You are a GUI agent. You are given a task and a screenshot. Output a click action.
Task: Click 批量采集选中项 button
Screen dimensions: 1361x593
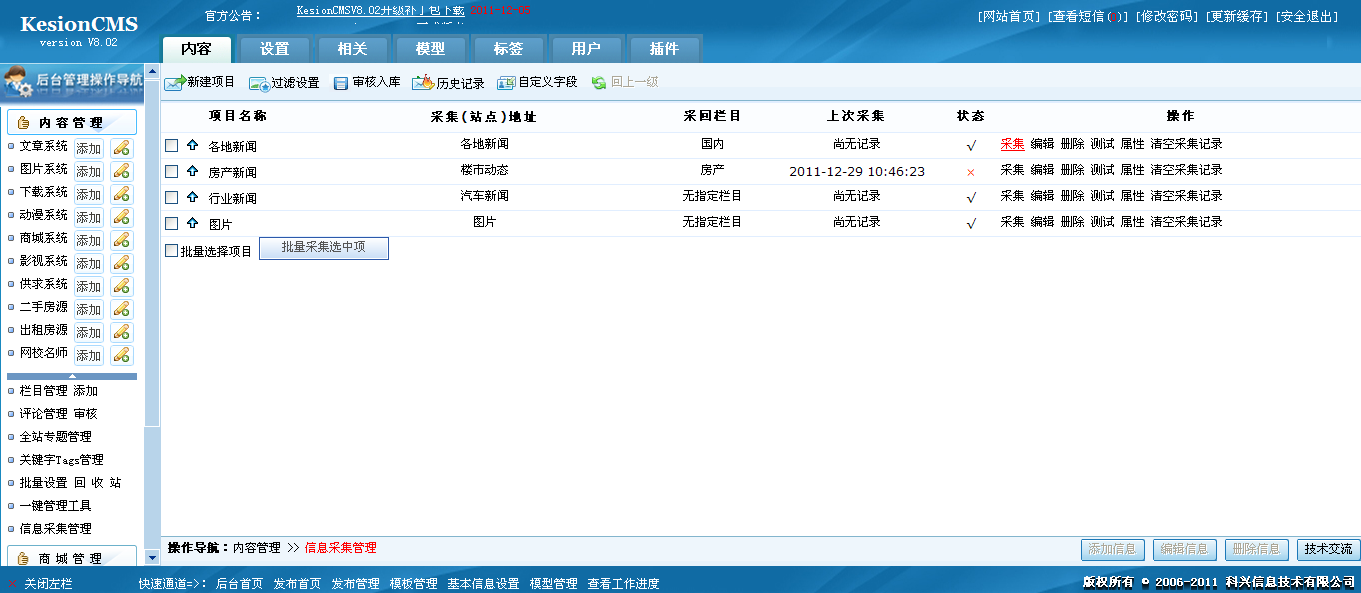tap(324, 248)
